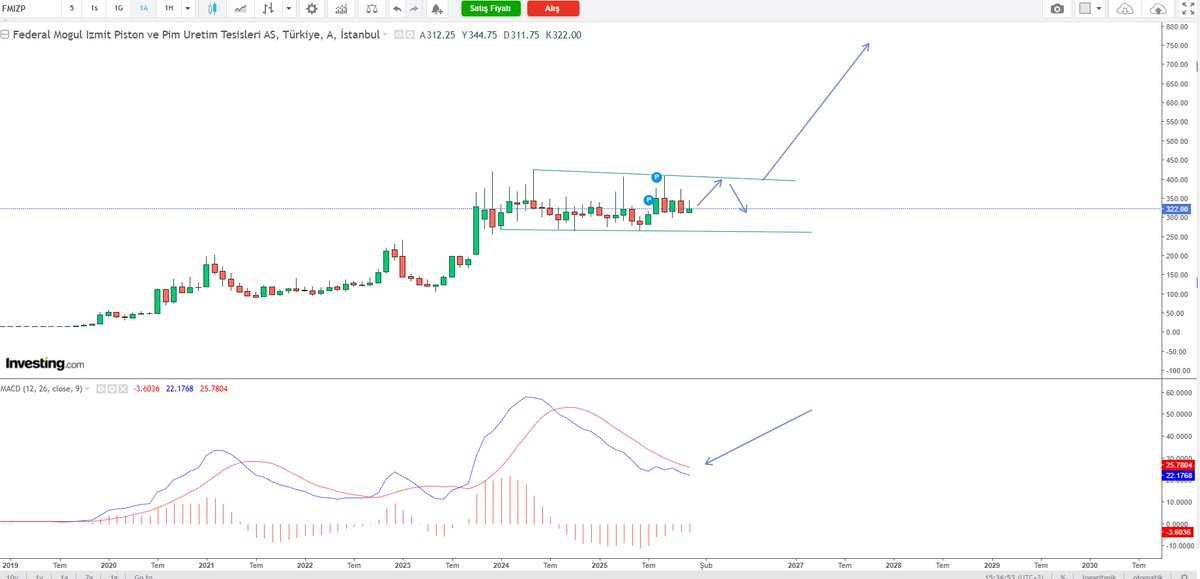Open the layout selection dropdown arrow
The height and width of the screenshot is (579, 1200).
pyautogui.click(x=1099, y=8)
